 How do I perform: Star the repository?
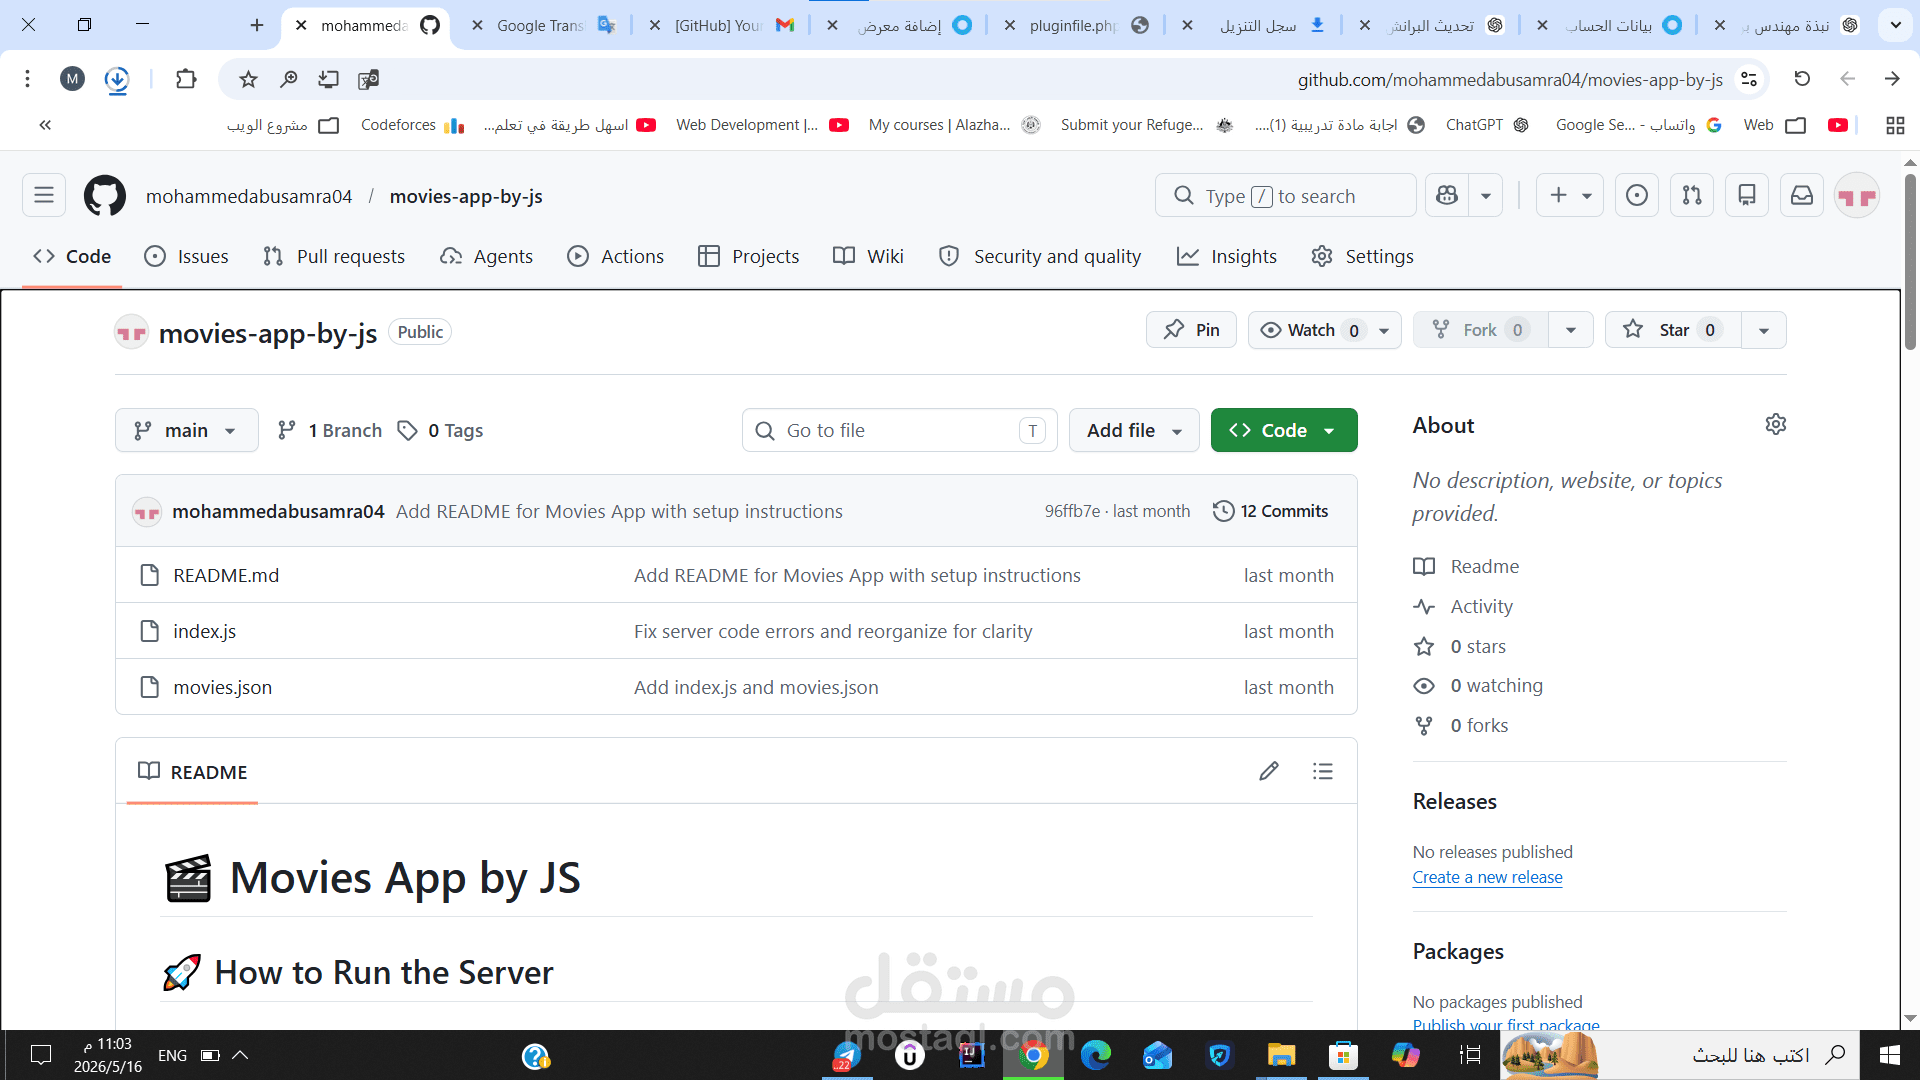point(1673,330)
